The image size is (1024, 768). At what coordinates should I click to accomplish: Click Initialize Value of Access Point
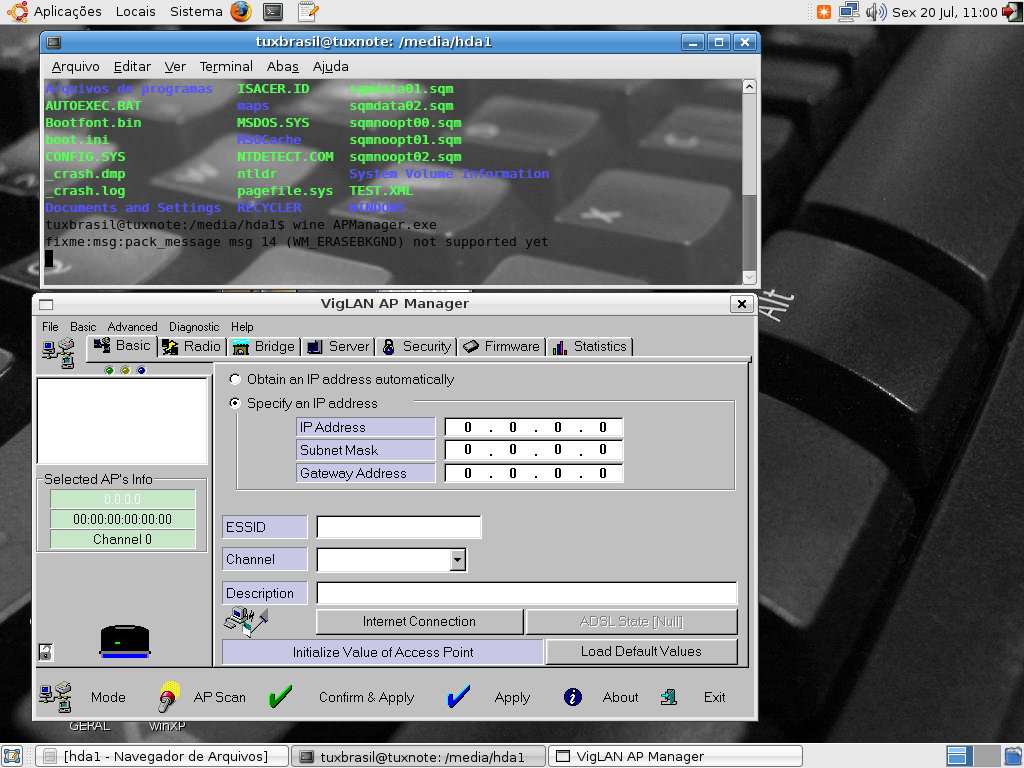pos(383,652)
